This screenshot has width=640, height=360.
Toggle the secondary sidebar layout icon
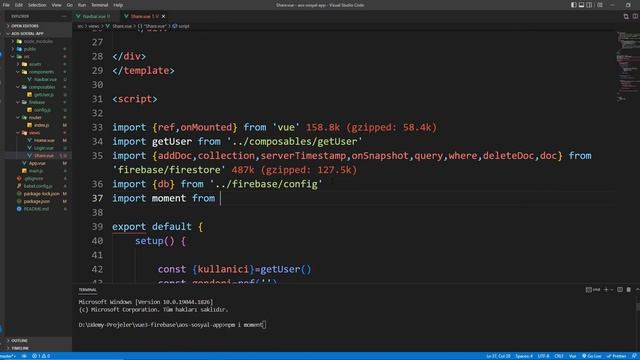point(589,5)
